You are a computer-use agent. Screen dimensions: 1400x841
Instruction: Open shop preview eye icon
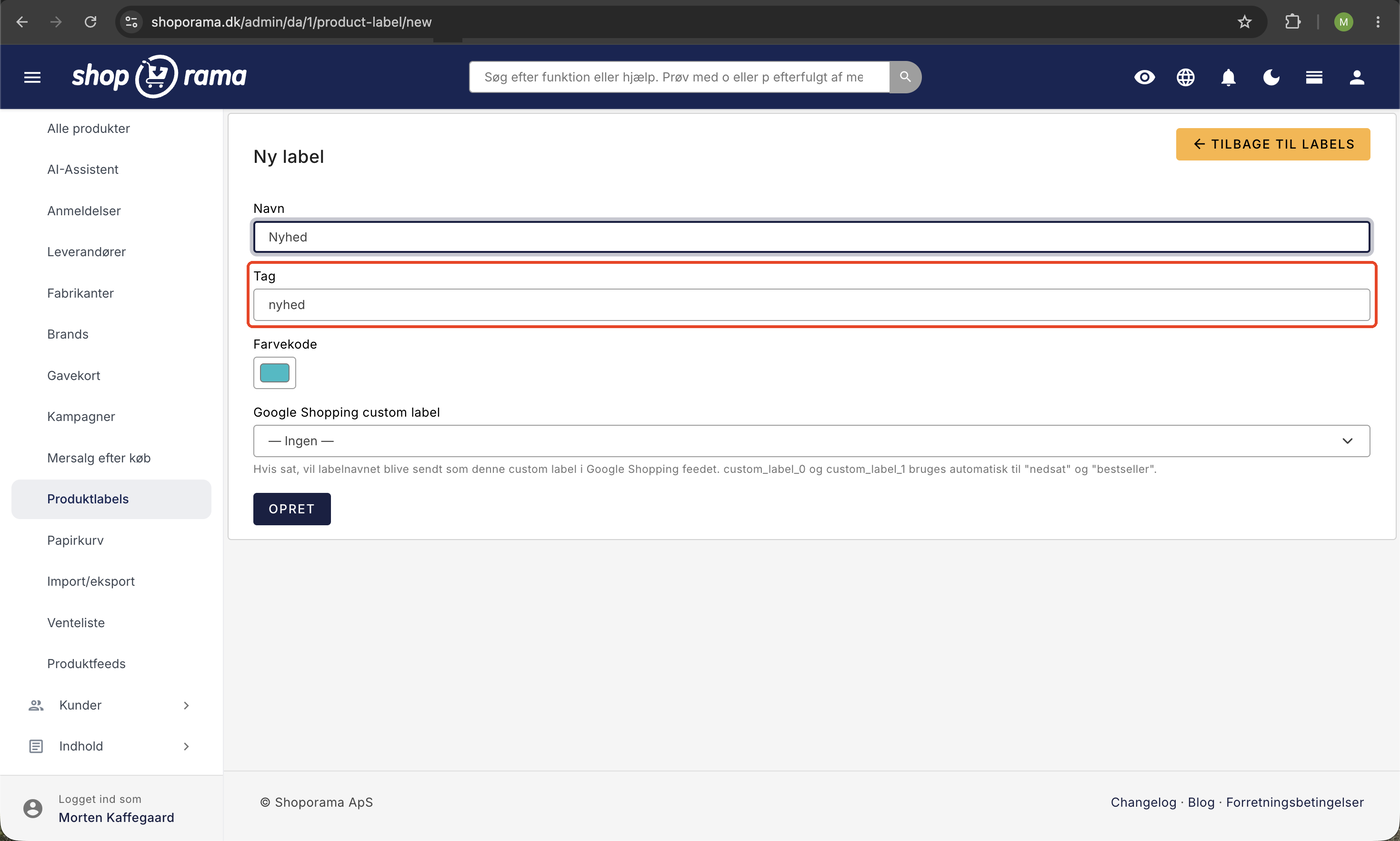coord(1145,77)
